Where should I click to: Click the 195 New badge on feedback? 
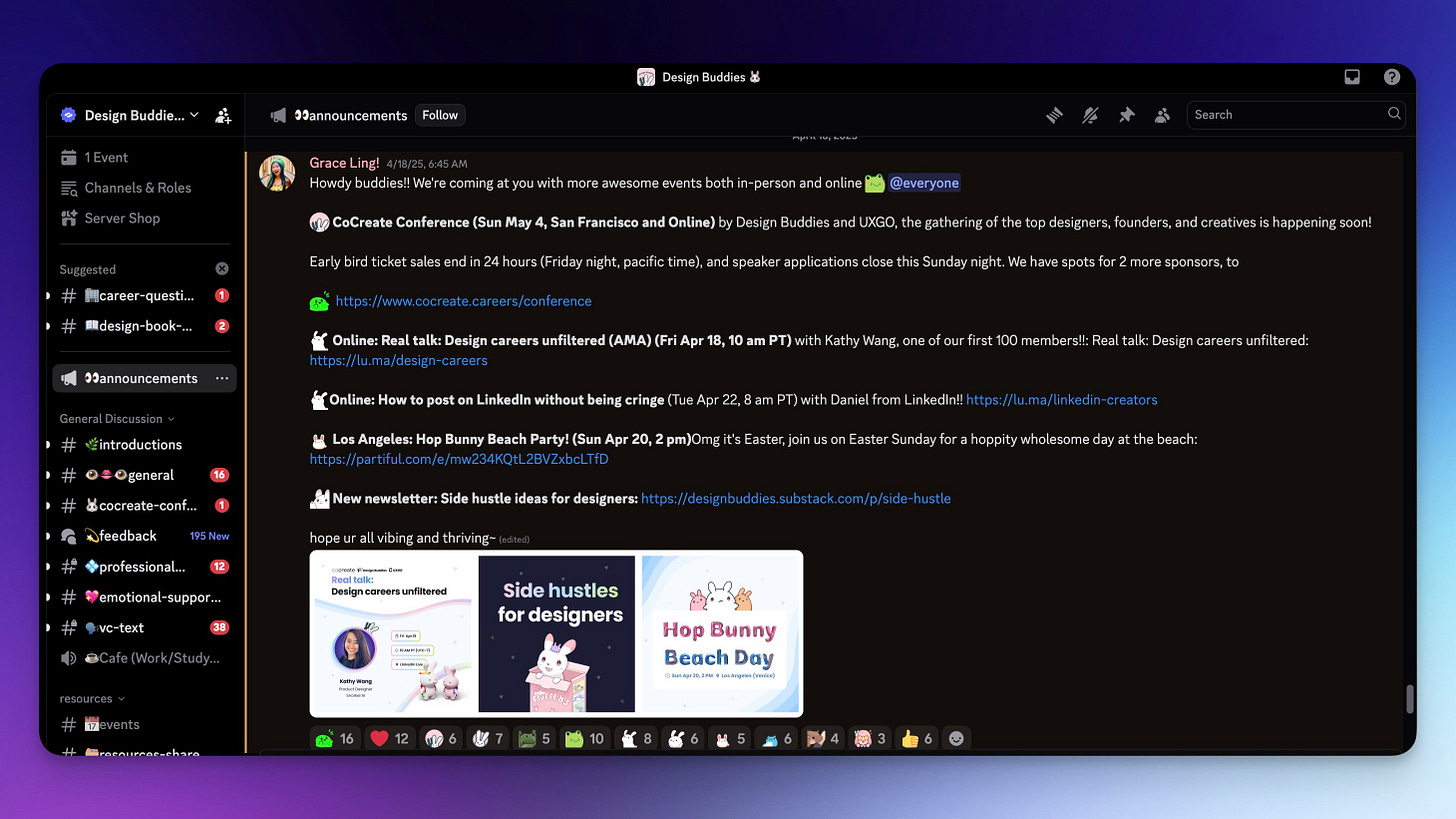pos(210,536)
